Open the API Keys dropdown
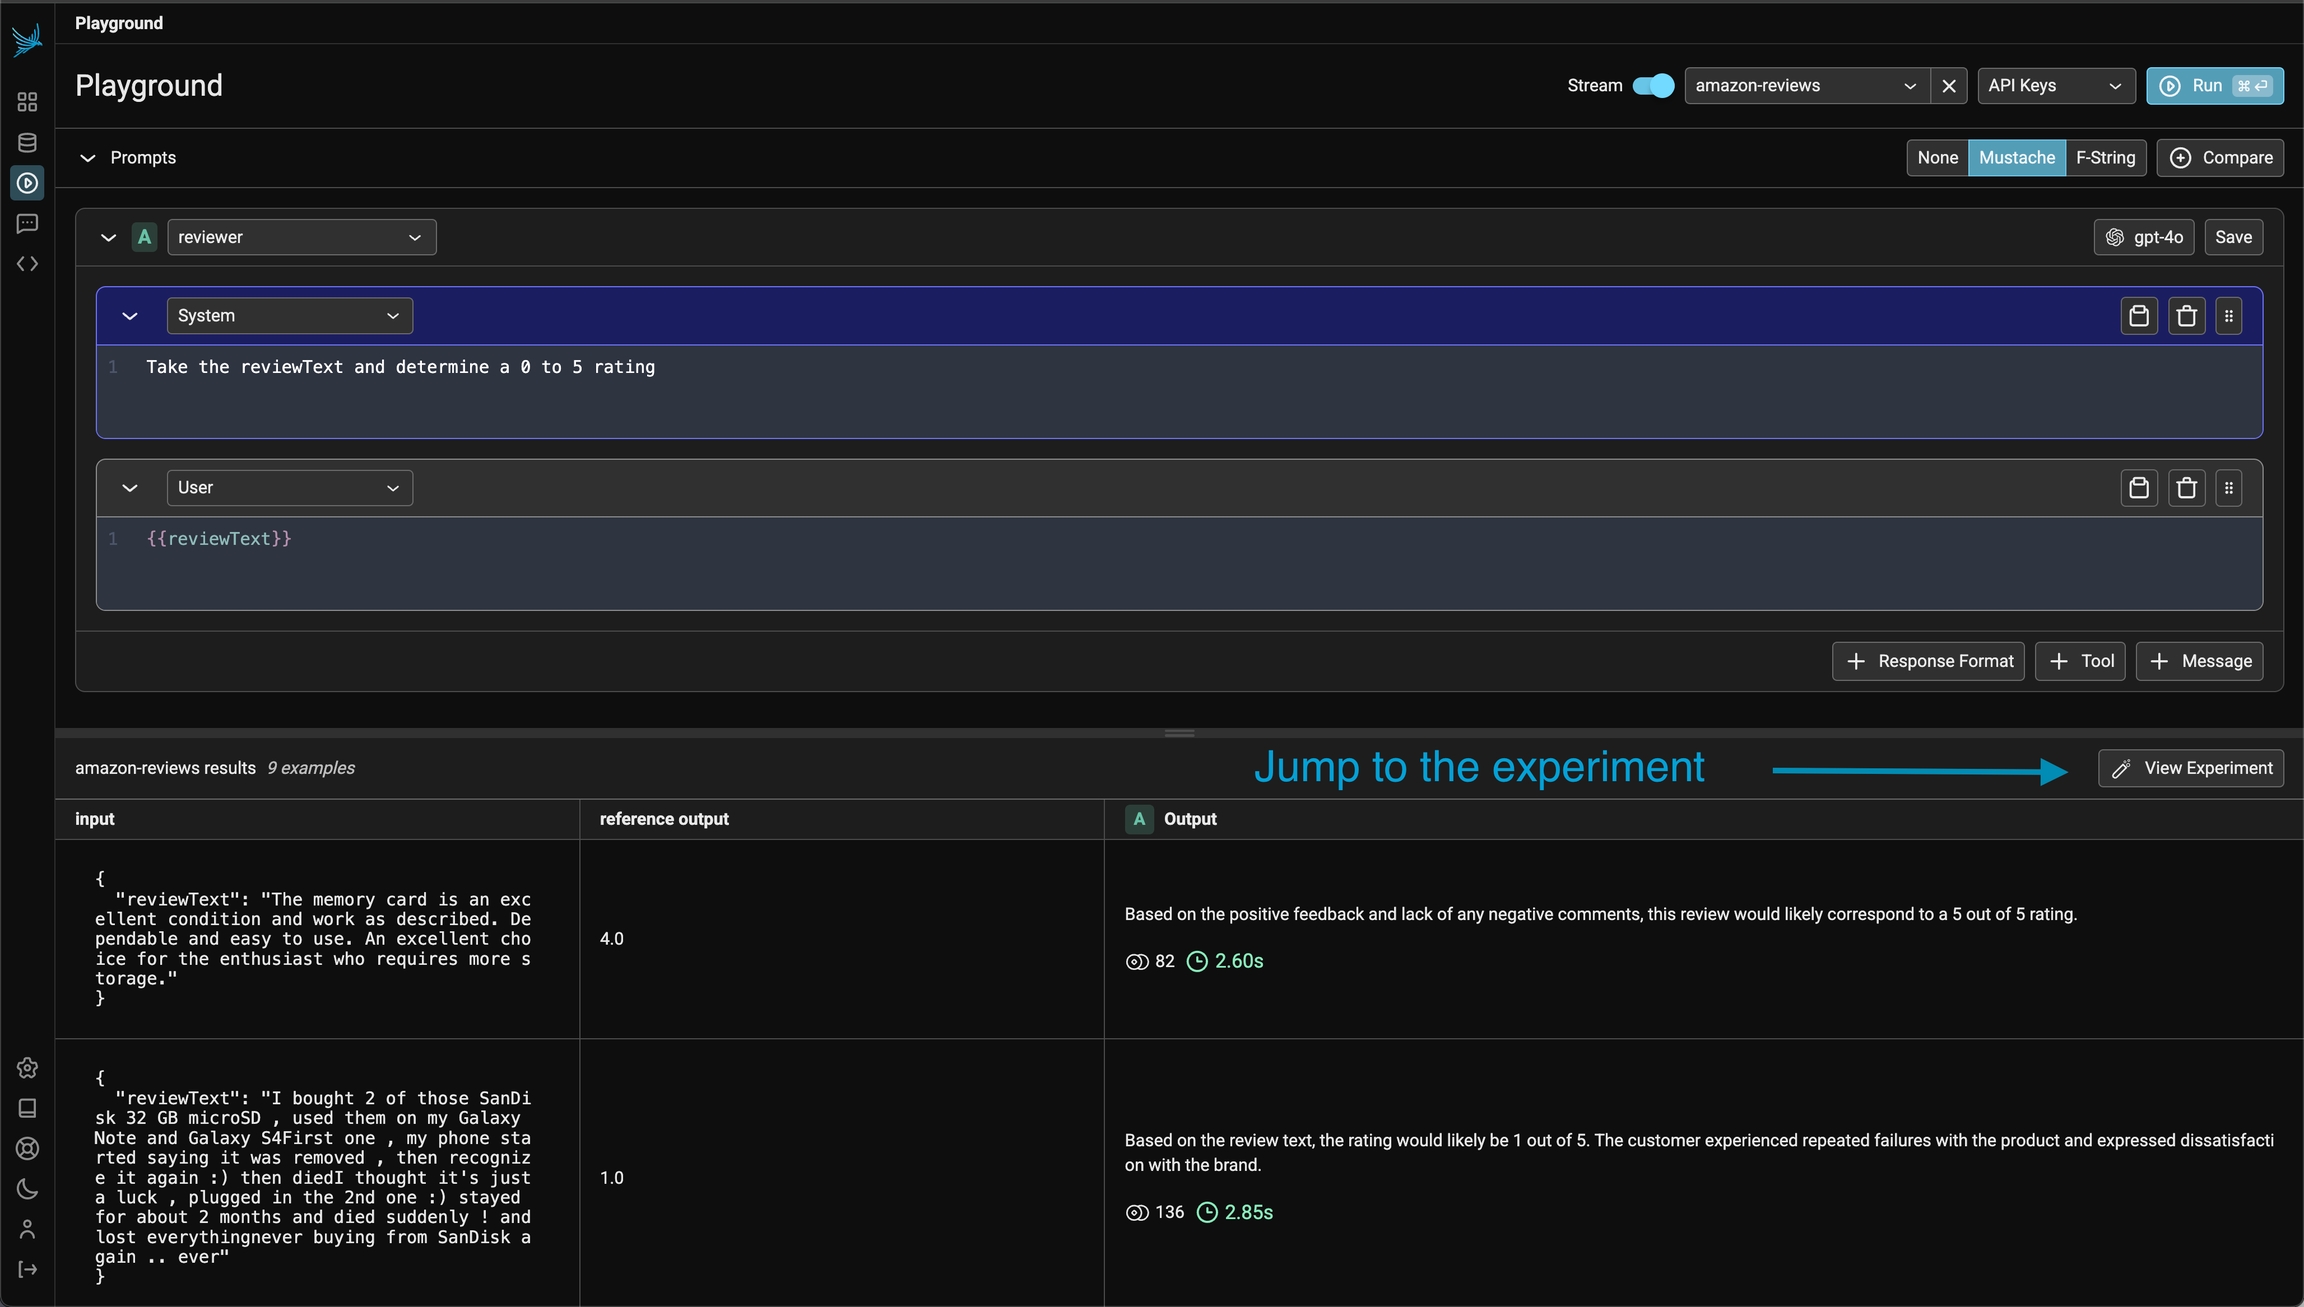The image size is (2304, 1307). (2055, 86)
